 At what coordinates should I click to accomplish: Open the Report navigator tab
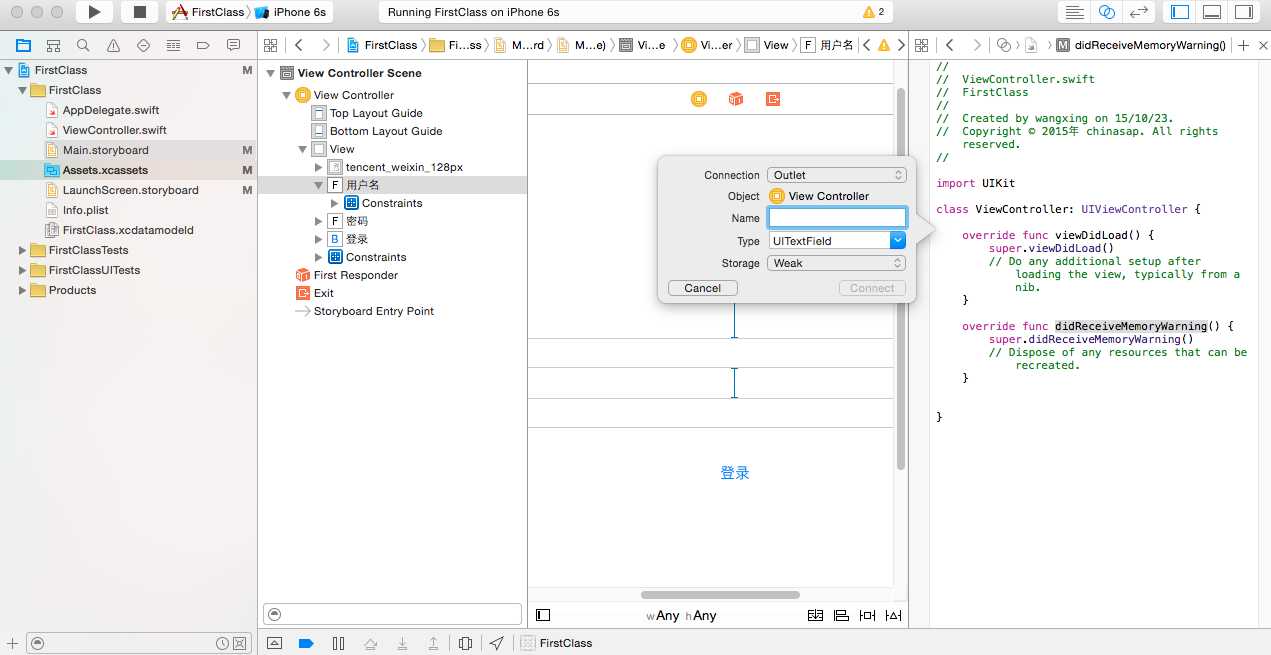point(233,45)
